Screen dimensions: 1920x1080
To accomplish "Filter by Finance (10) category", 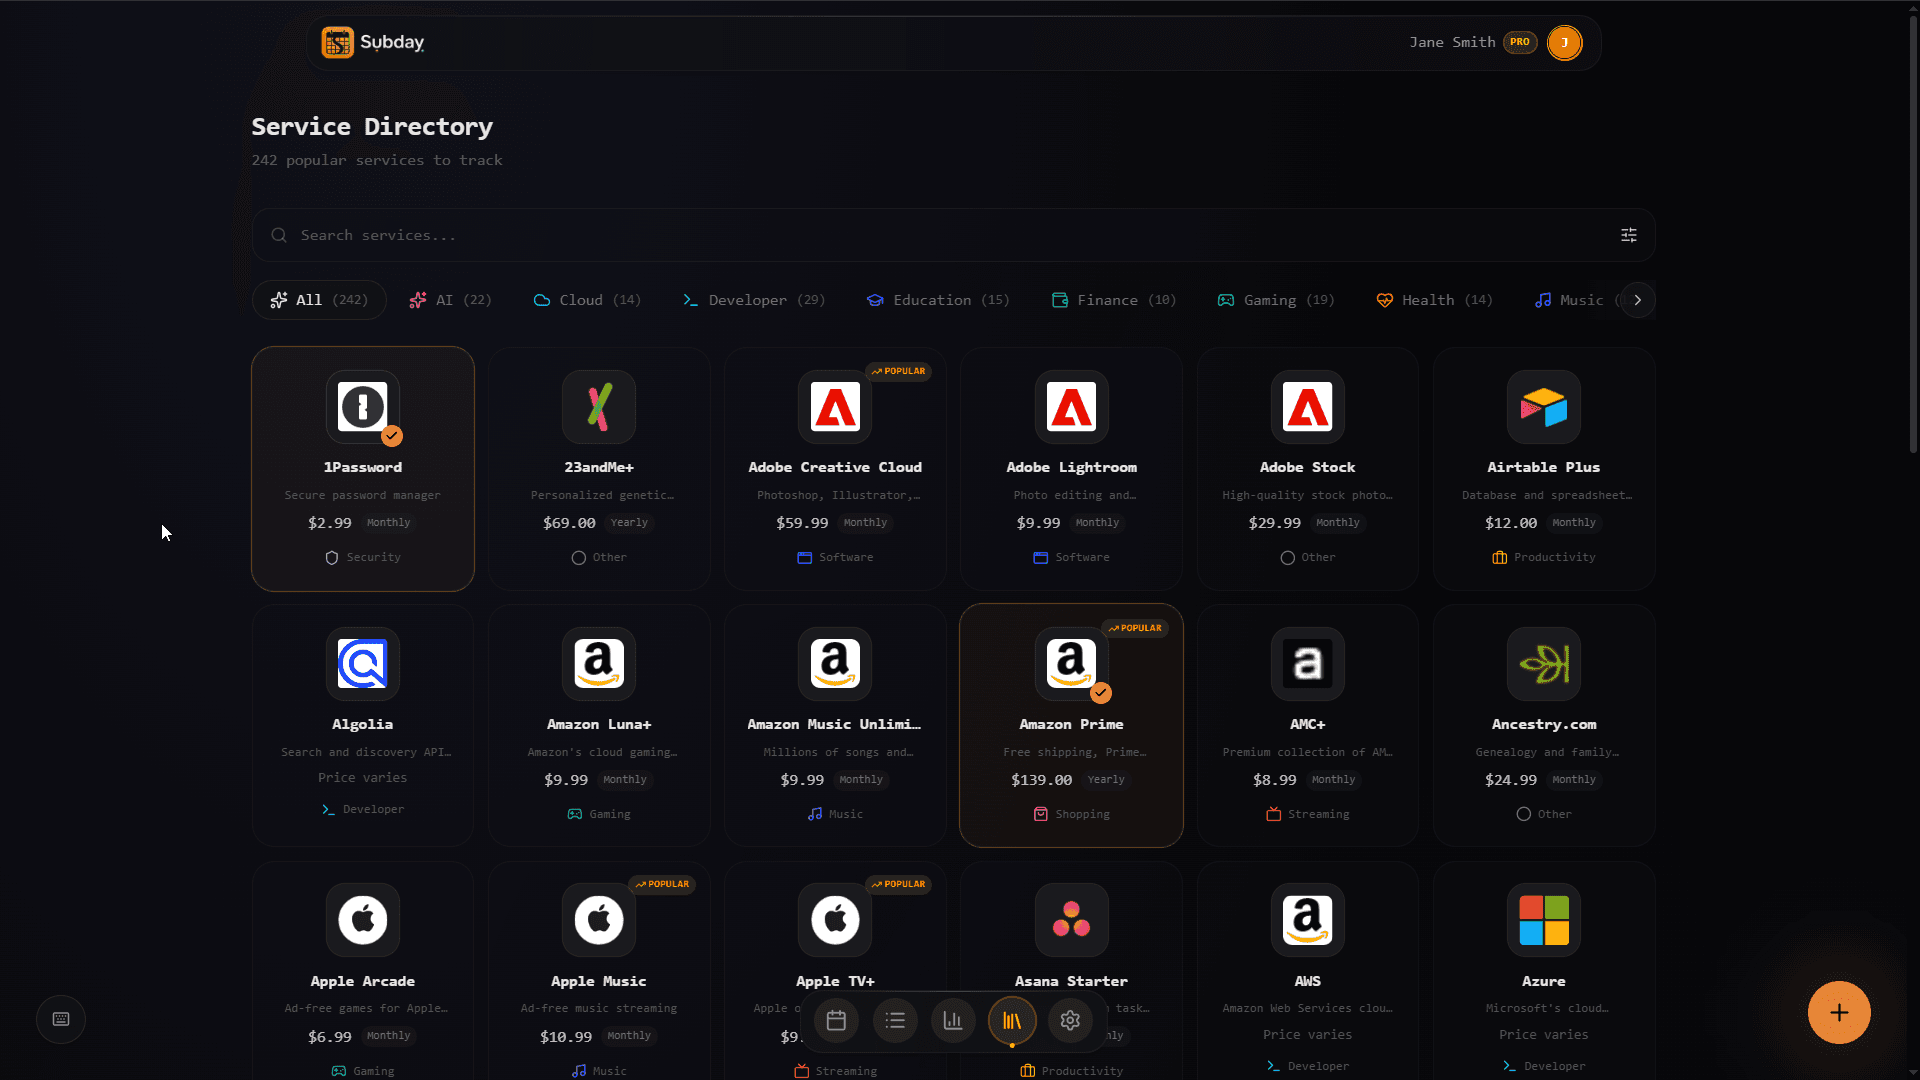I will (x=1114, y=300).
